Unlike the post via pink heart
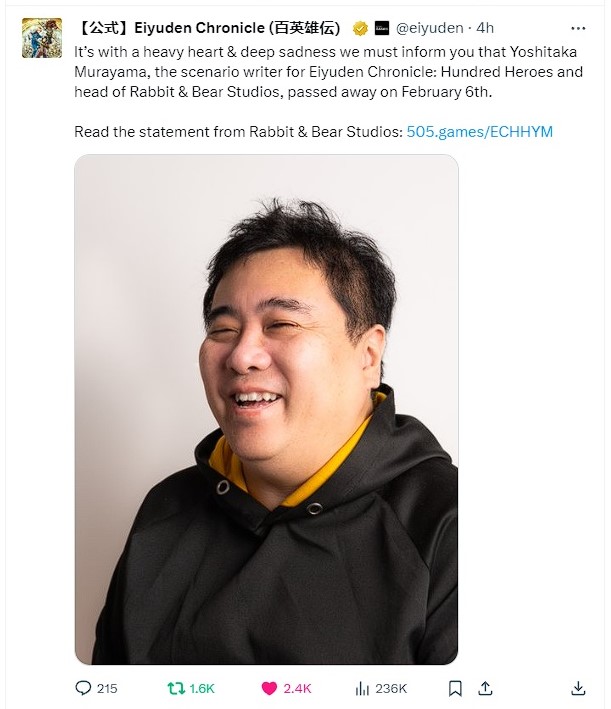Screen dimensions: 611x709 pyautogui.click(x=269, y=688)
